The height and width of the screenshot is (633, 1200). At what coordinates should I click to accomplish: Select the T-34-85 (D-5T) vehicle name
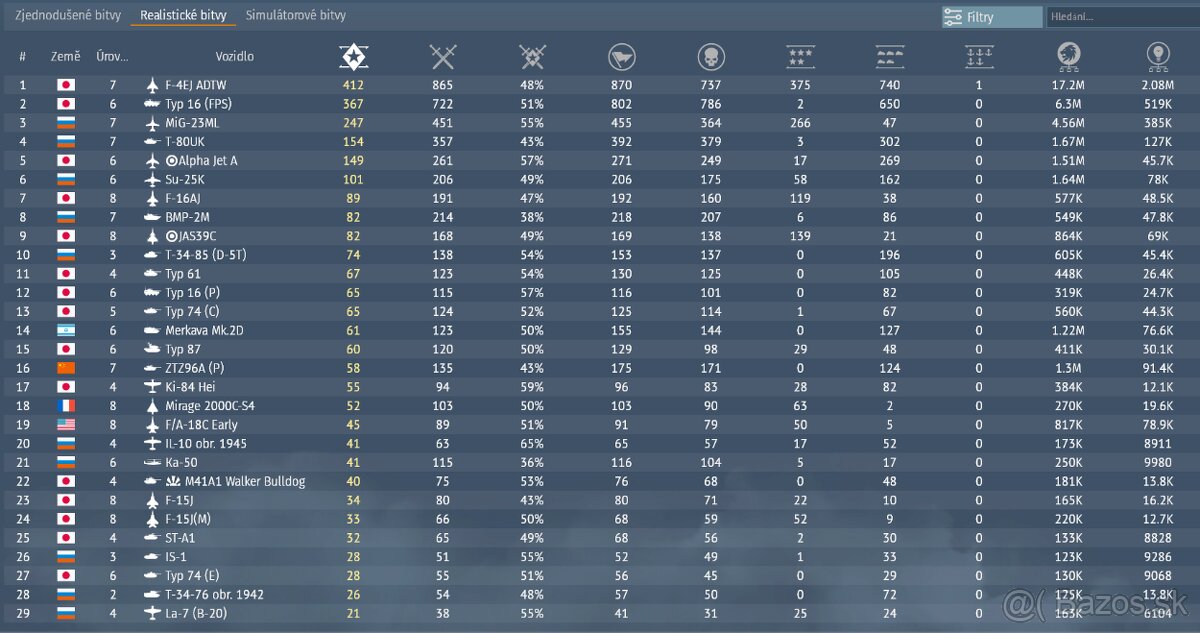(x=205, y=255)
